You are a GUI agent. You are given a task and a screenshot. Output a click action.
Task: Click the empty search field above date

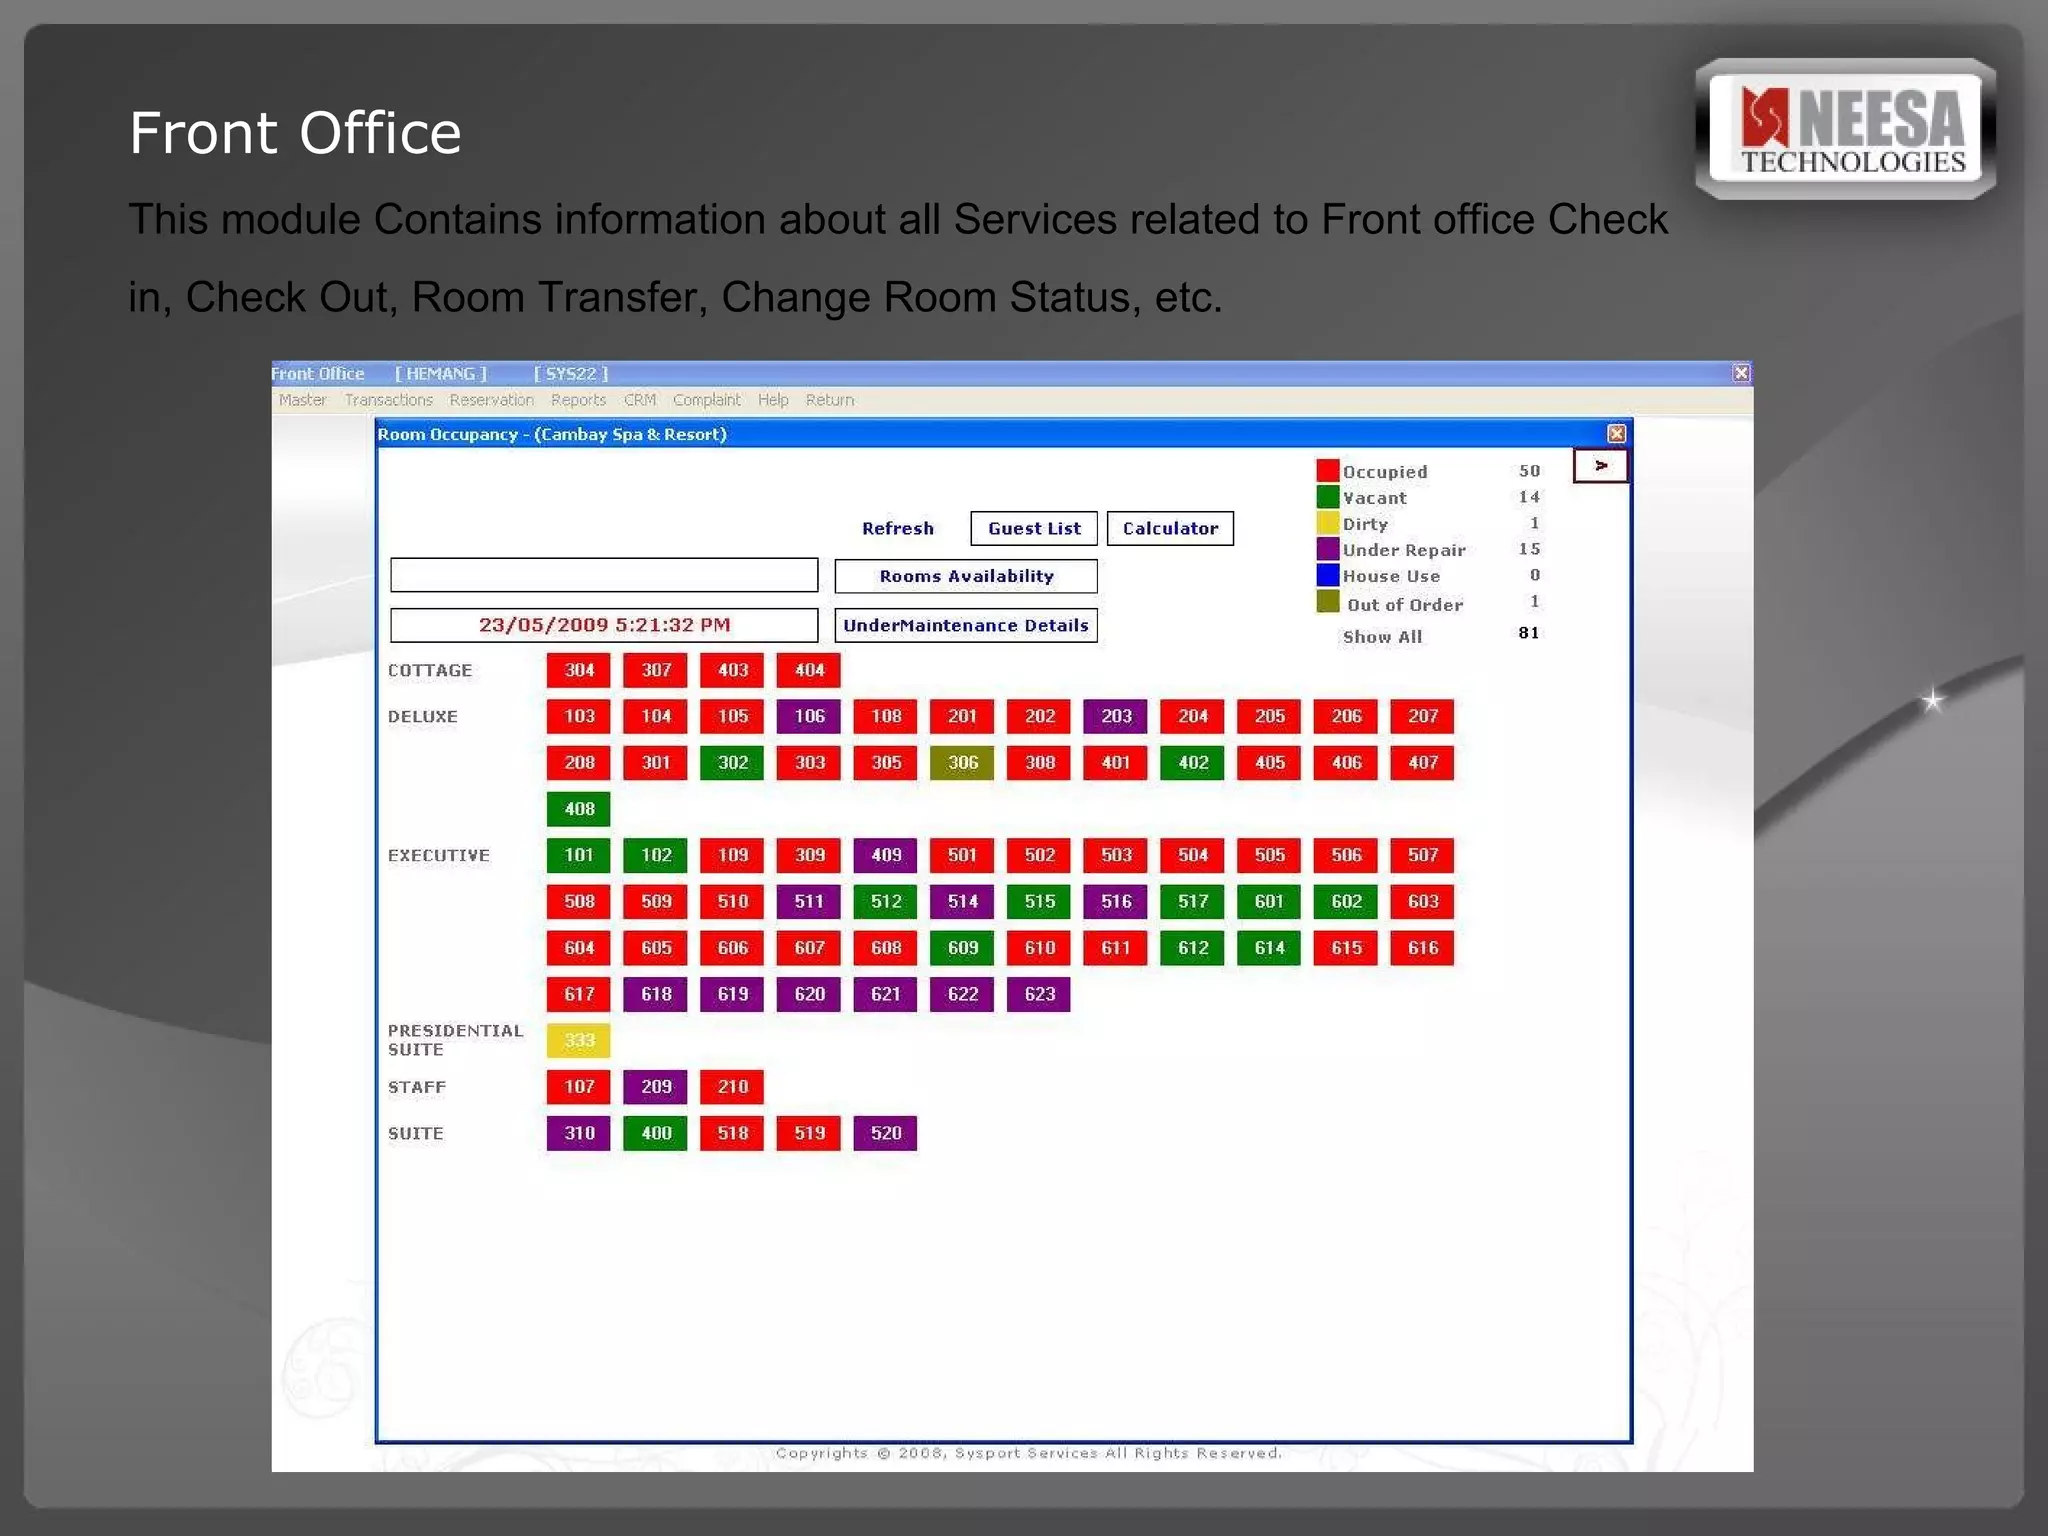604,575
